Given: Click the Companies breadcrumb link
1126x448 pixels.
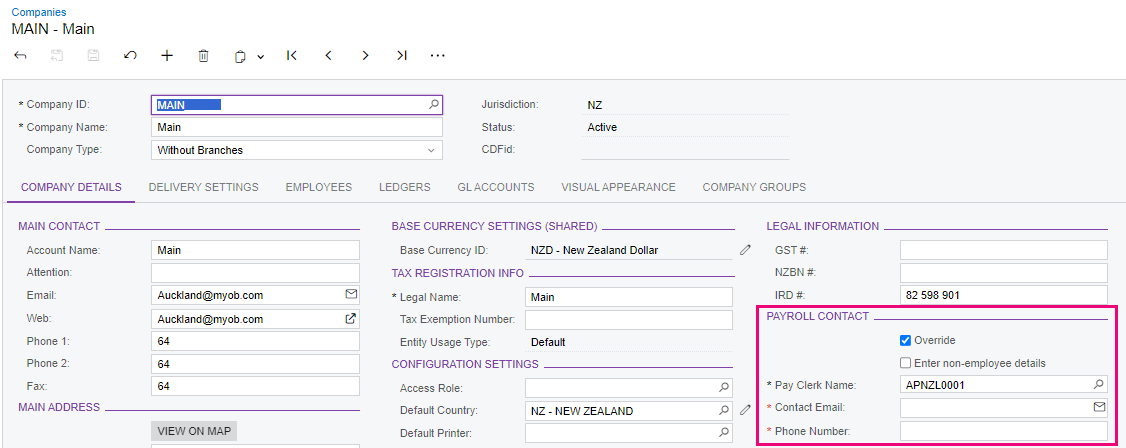Looking at the screenshot, I should point(39,12).
